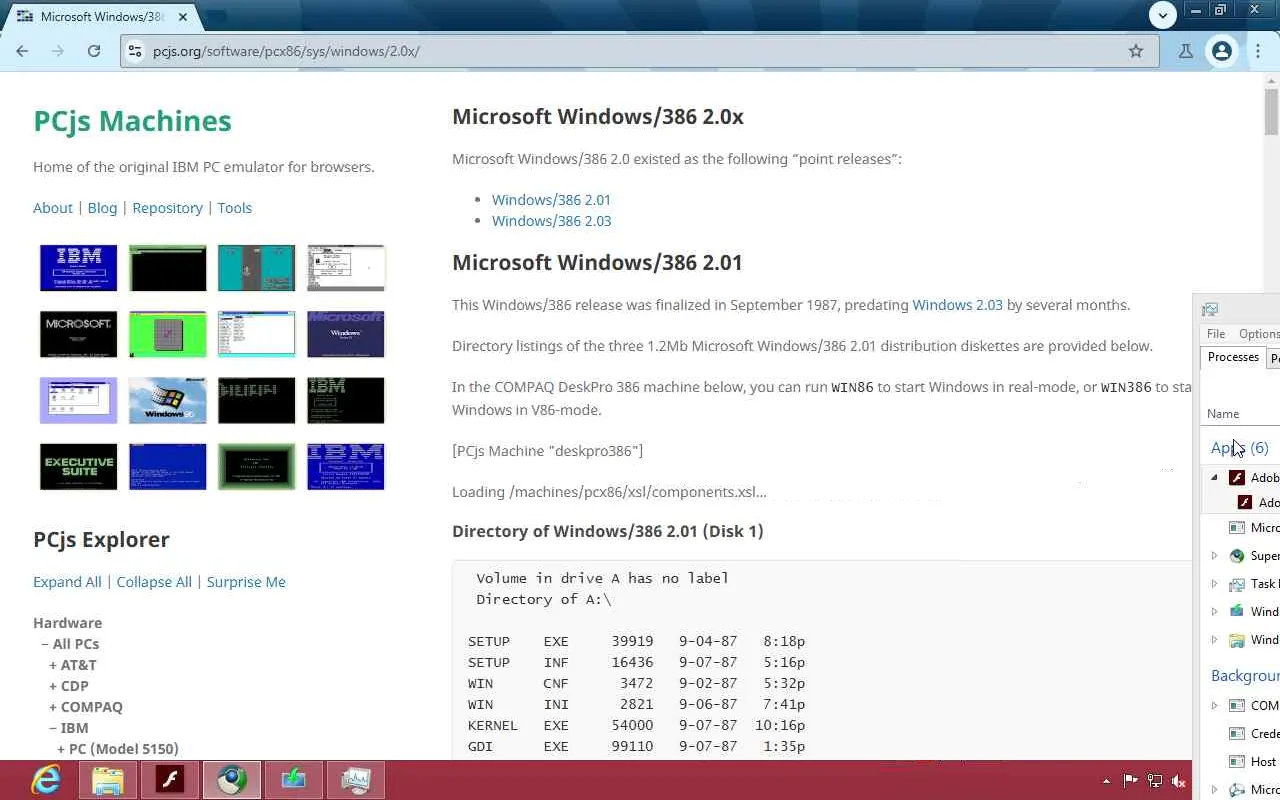Go back to the previous page
Image resolution: width=1280 pixels, height=800 pixels.
22,51
